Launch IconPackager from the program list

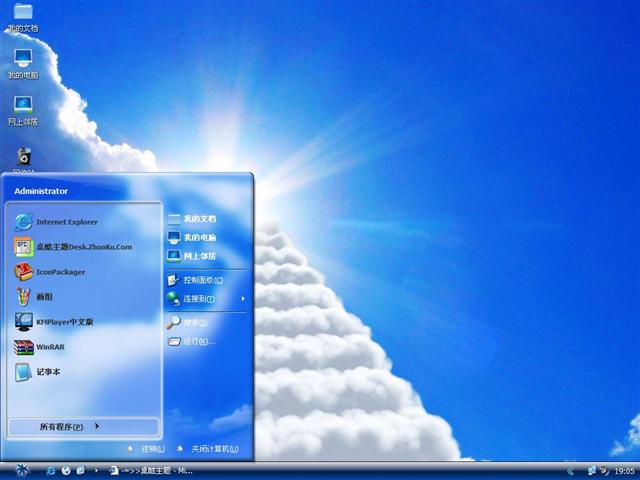pos(49,272)
